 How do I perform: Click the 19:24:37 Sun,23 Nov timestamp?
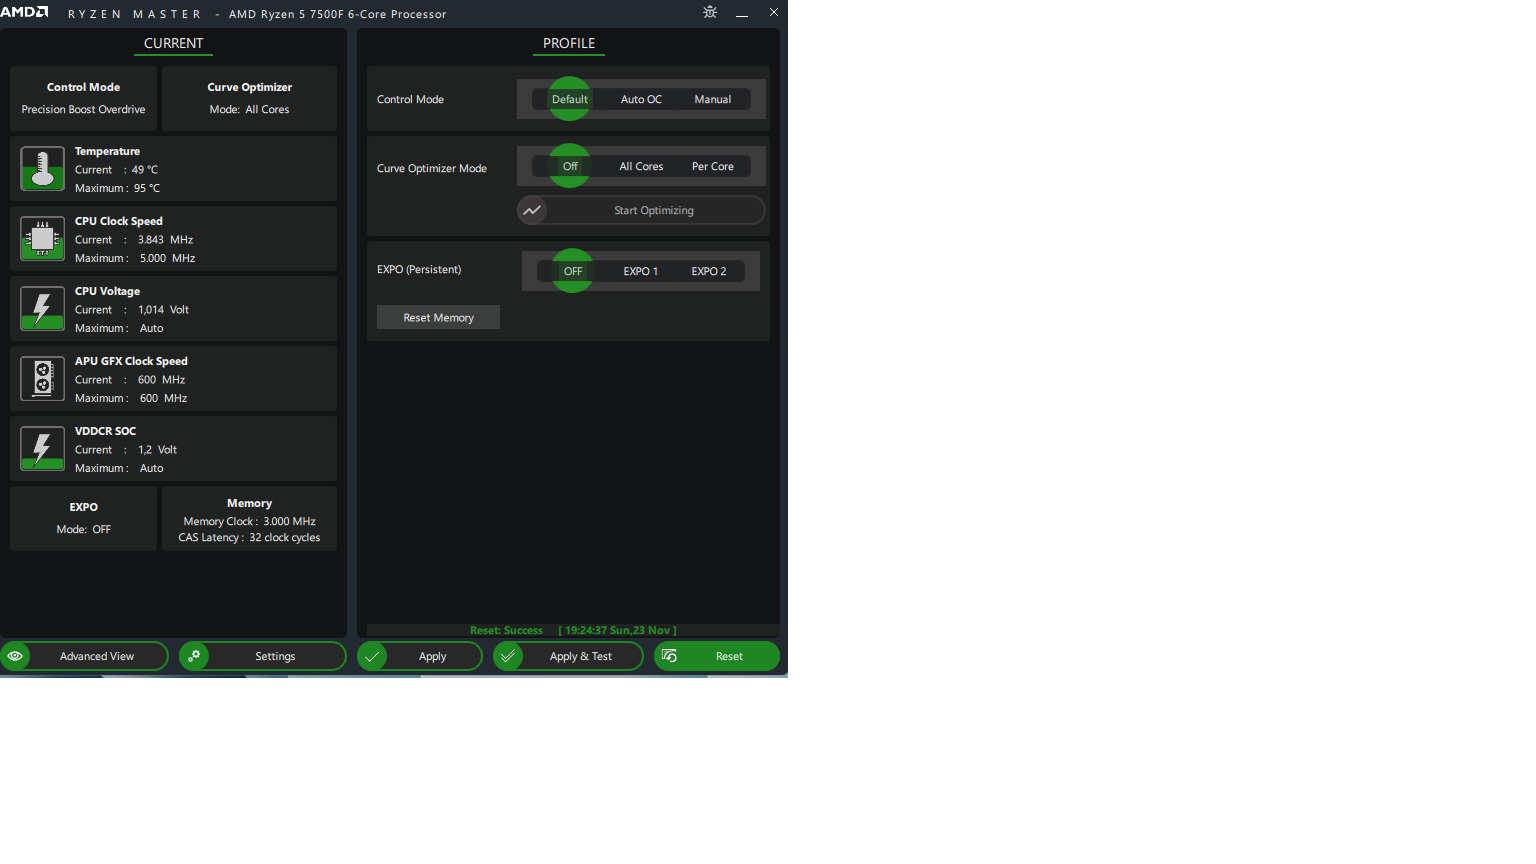[617, 630]
